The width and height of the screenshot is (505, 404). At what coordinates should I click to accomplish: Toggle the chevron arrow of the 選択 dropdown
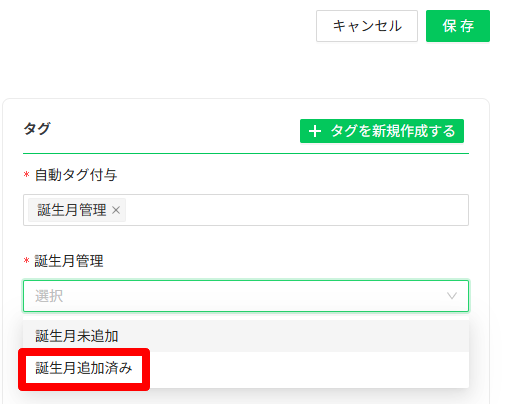[x=452, y=296]
